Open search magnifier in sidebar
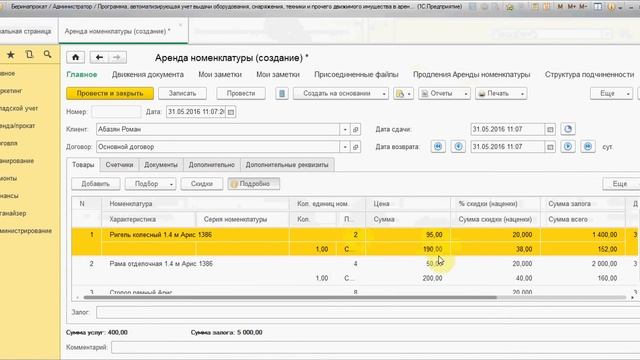Image resolution: width=640 pixels, height=360 pixels. tap(47, 54)
